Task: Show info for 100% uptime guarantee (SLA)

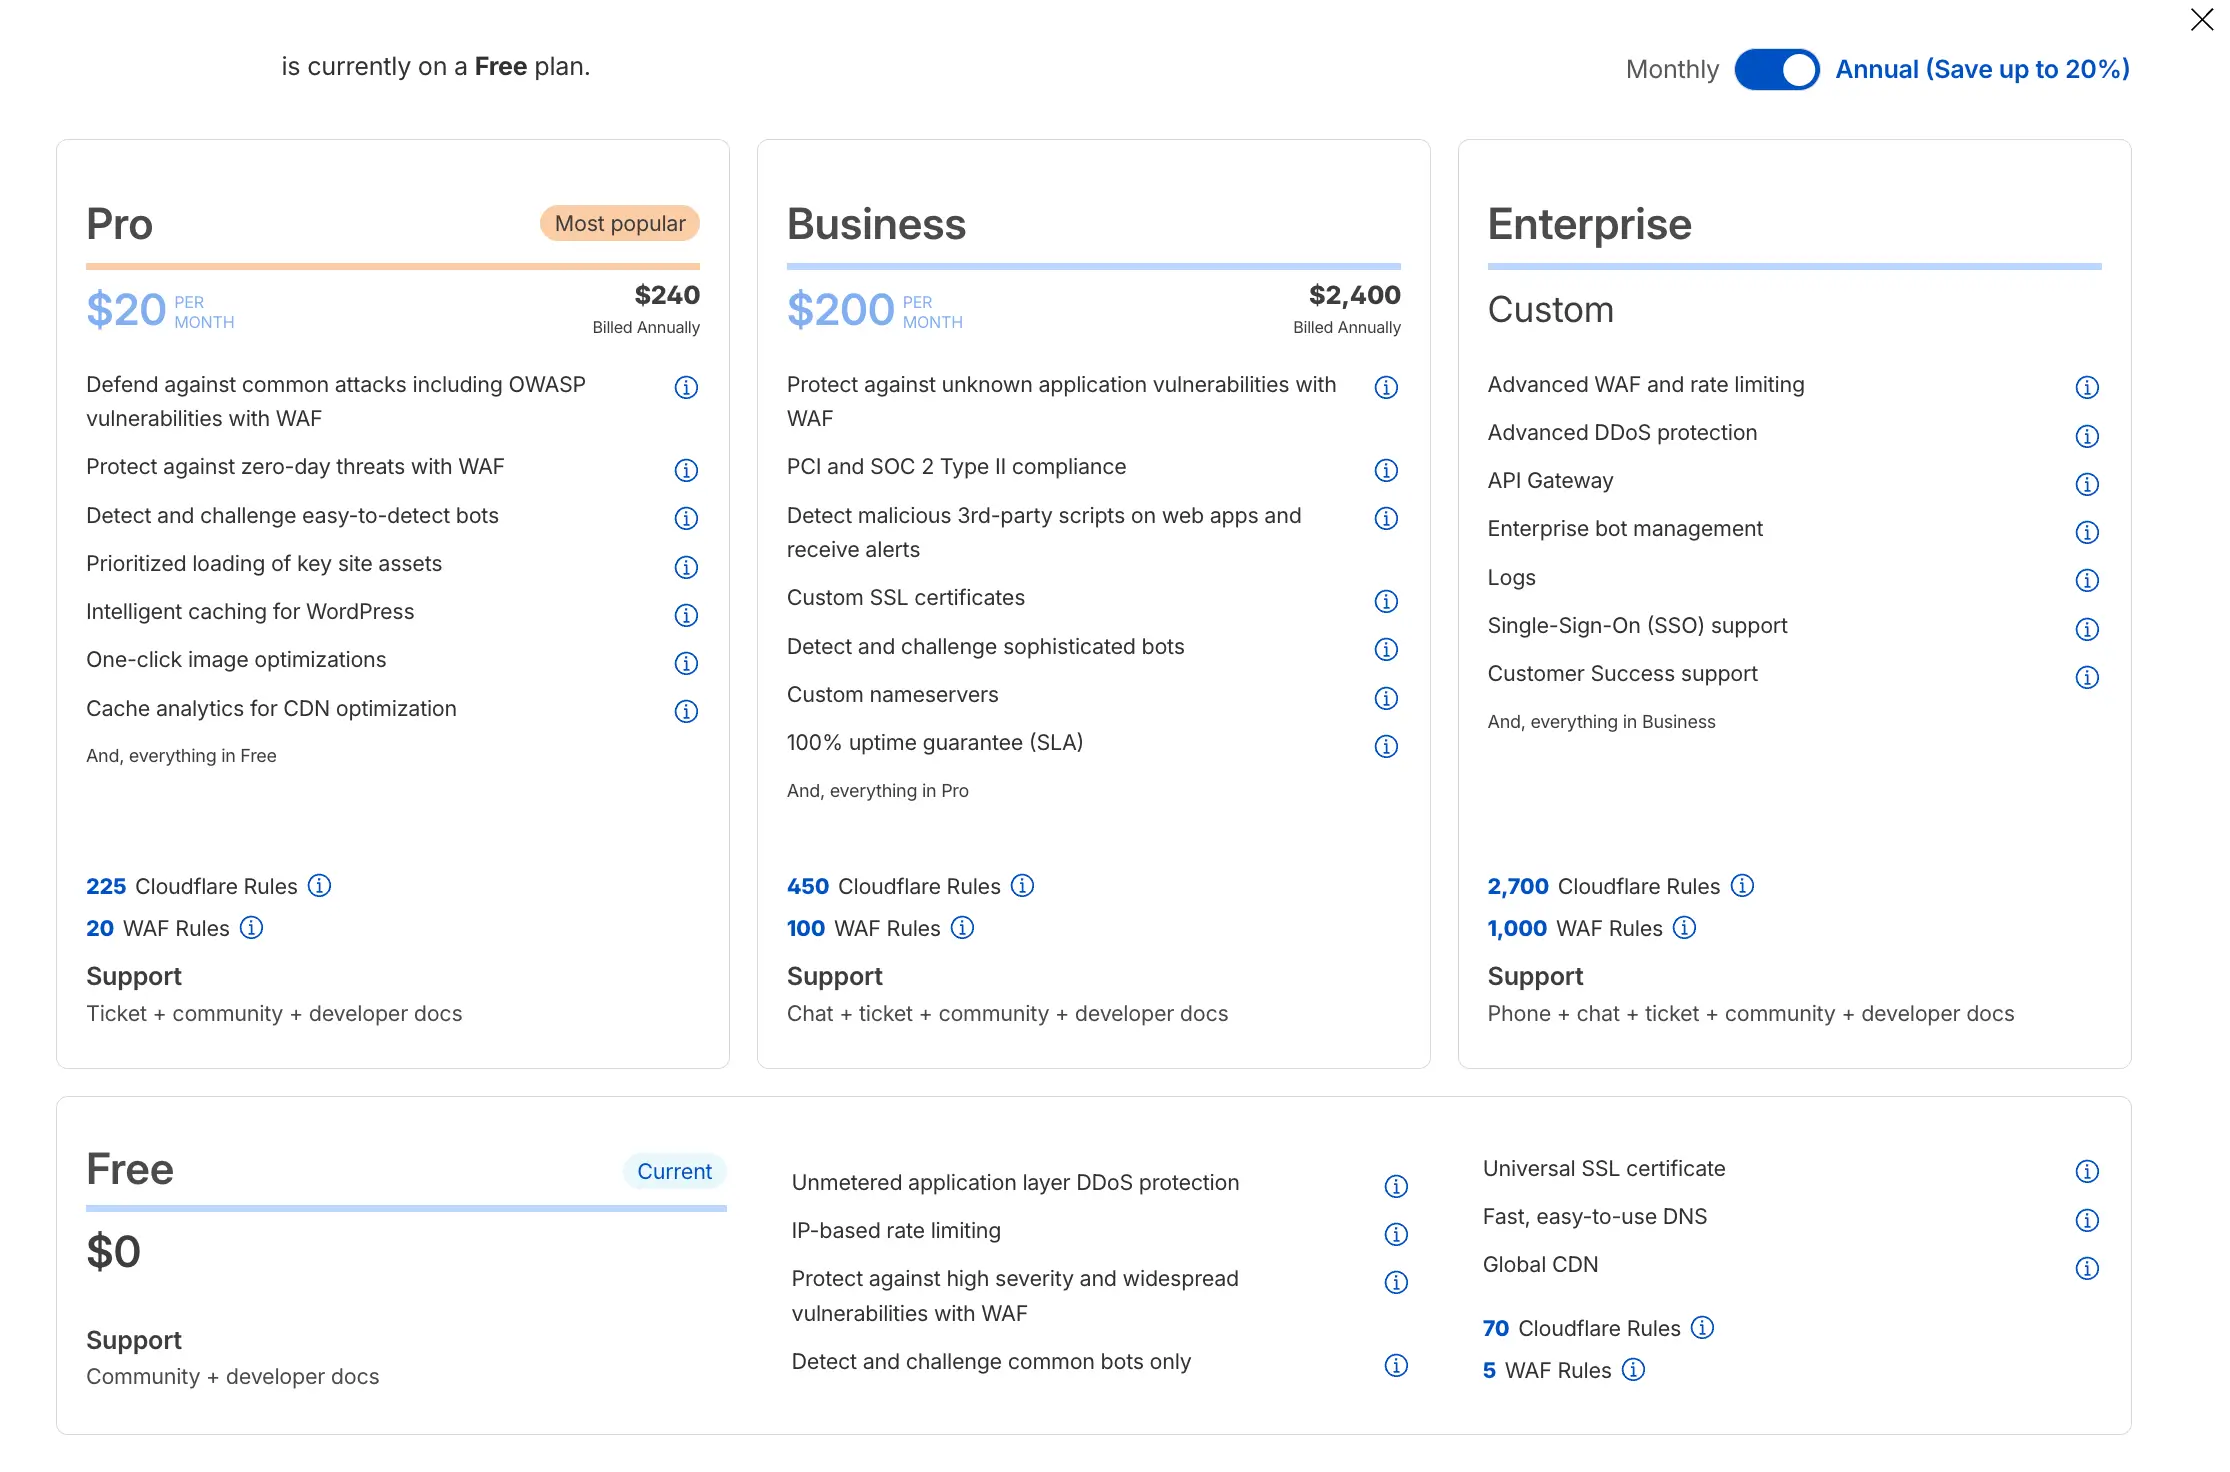Action: click(x=1386, y=746)
